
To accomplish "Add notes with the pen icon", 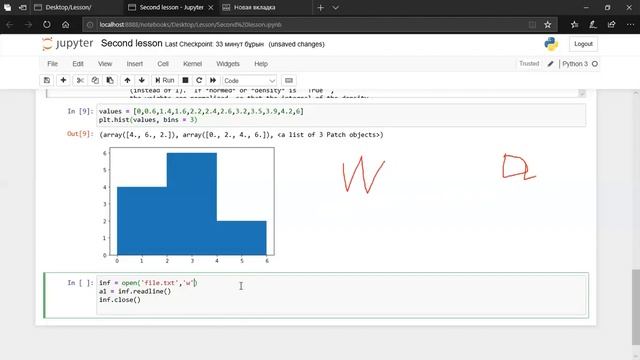I will click(593, 24).
